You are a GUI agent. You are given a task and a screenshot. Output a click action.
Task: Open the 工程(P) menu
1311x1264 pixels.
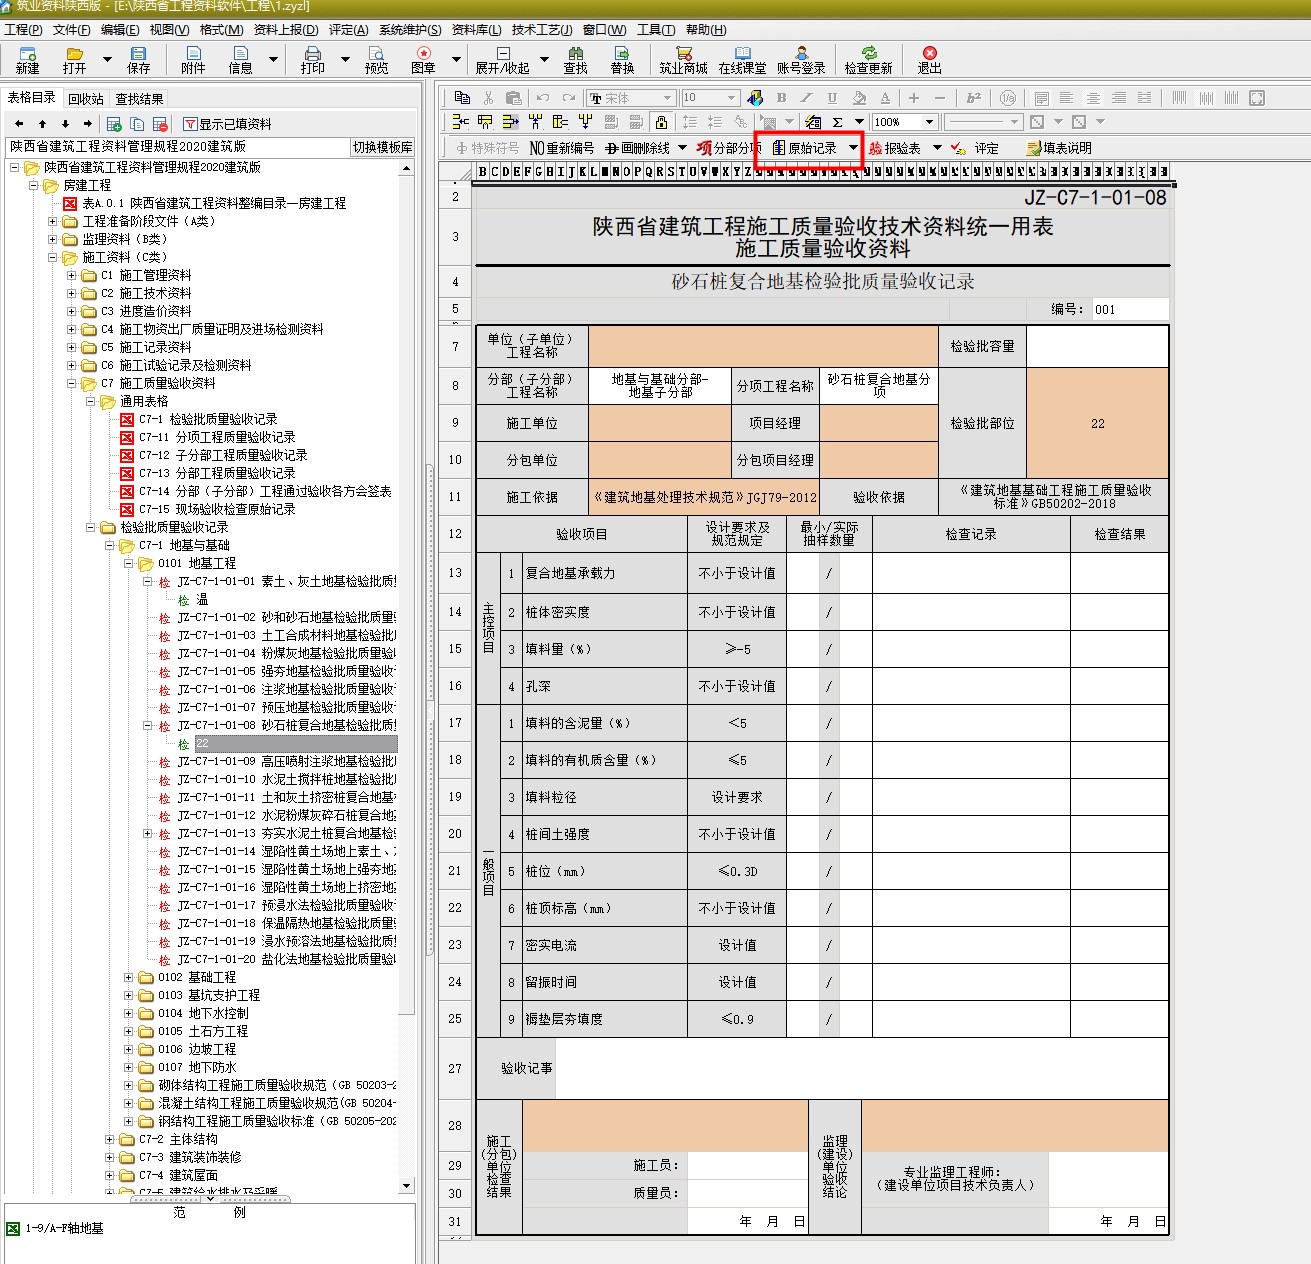tap(23, 30)
